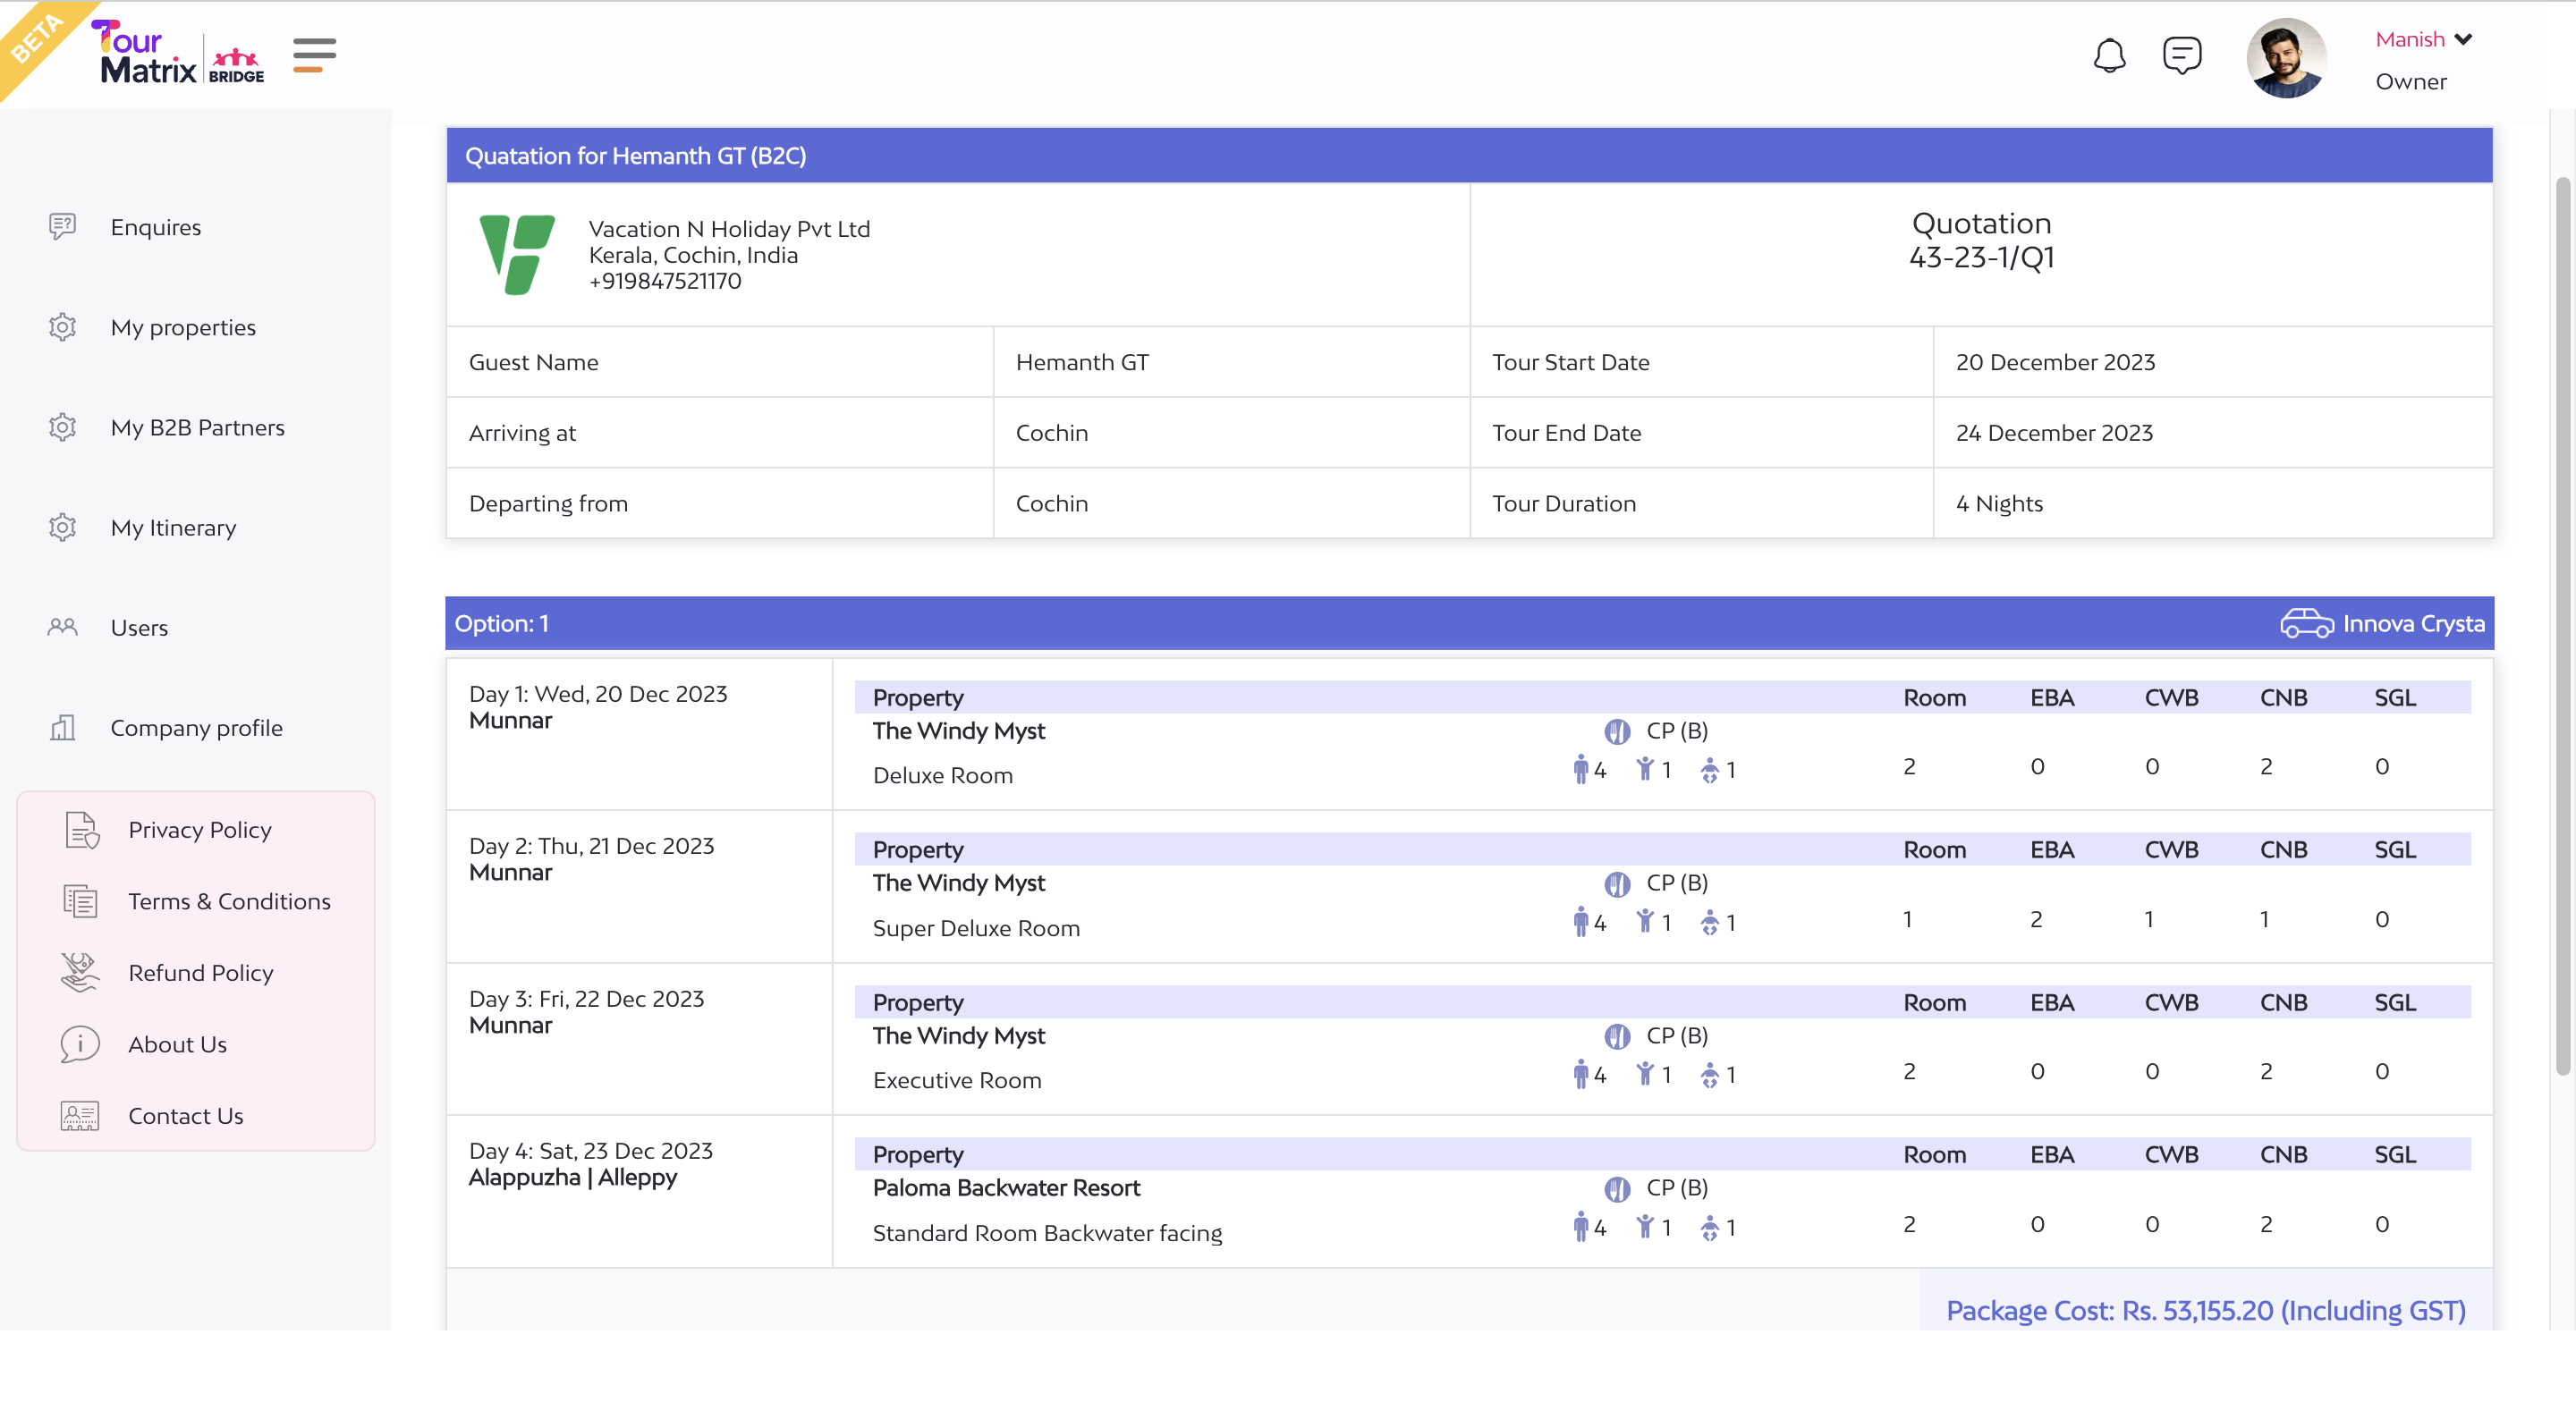
Task: Toggle the hamburger menu icon
Action: [x=314, y=54]
